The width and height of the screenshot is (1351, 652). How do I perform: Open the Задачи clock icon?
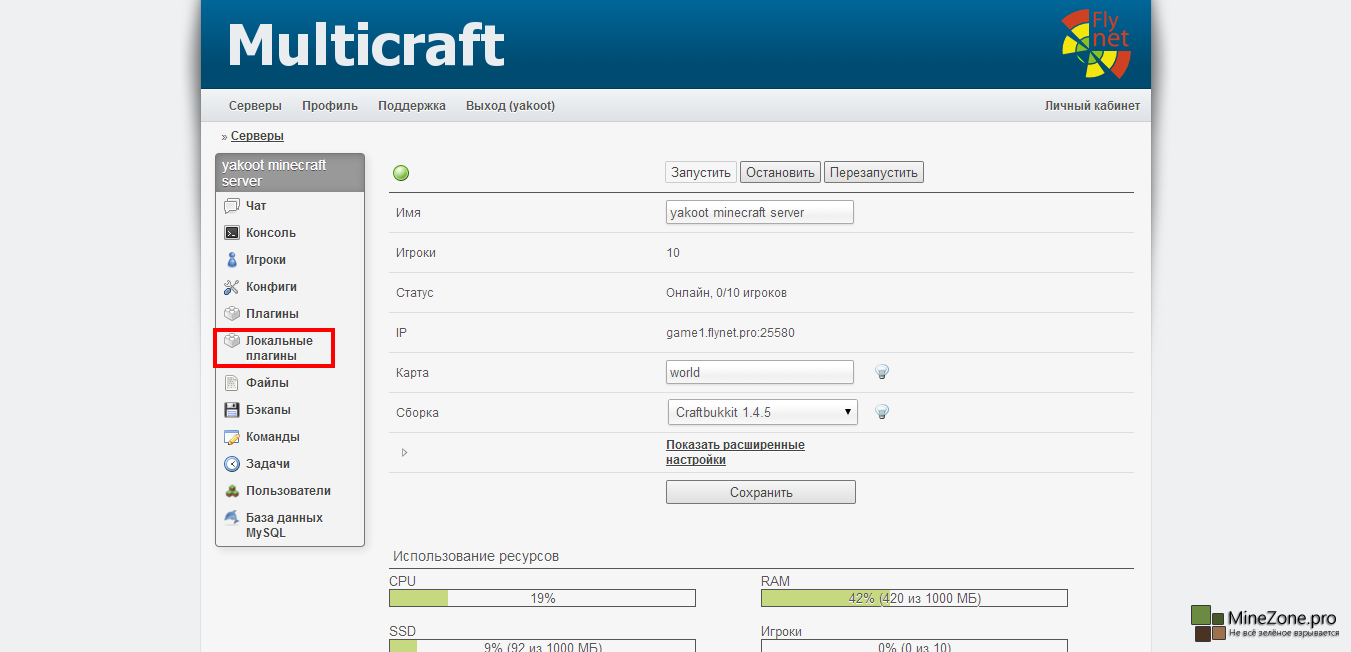point(232,464)
